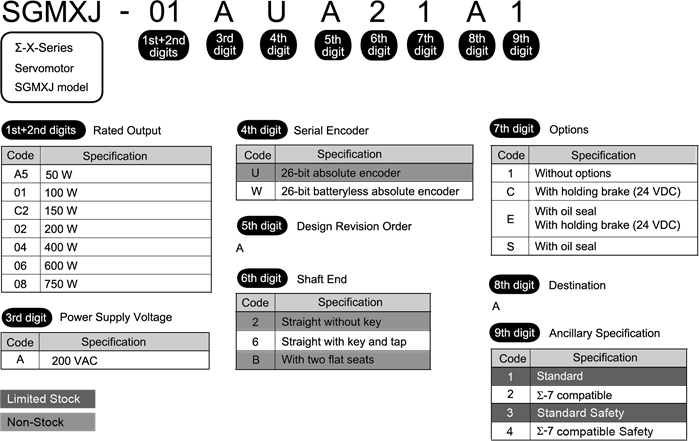The width and height of the screenshot is (699, 441).
Task: Select 'Σ-7 compatible' ancillary row
Action: (589, 395)
